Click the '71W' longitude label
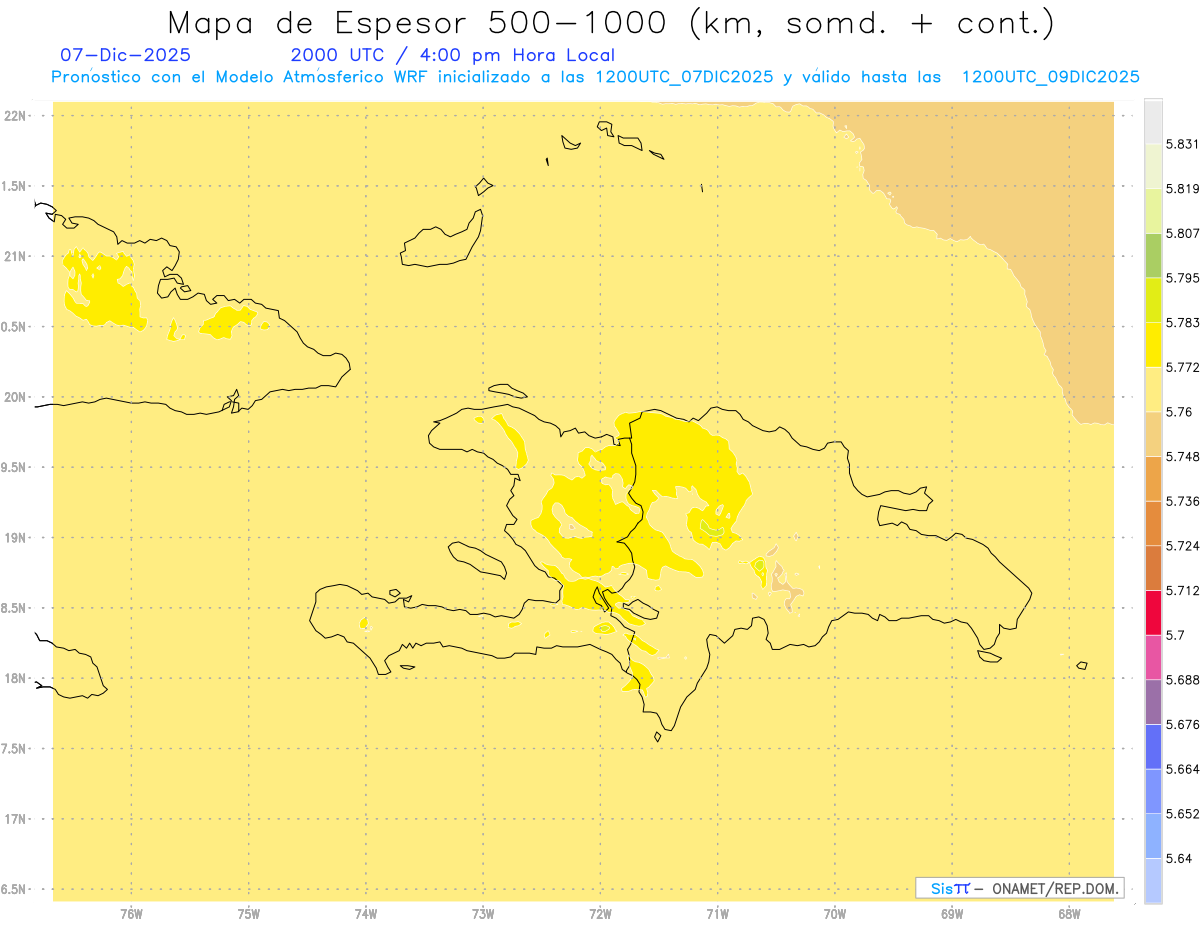This screenshot has width=1200, height=927. tap(717, 914)
